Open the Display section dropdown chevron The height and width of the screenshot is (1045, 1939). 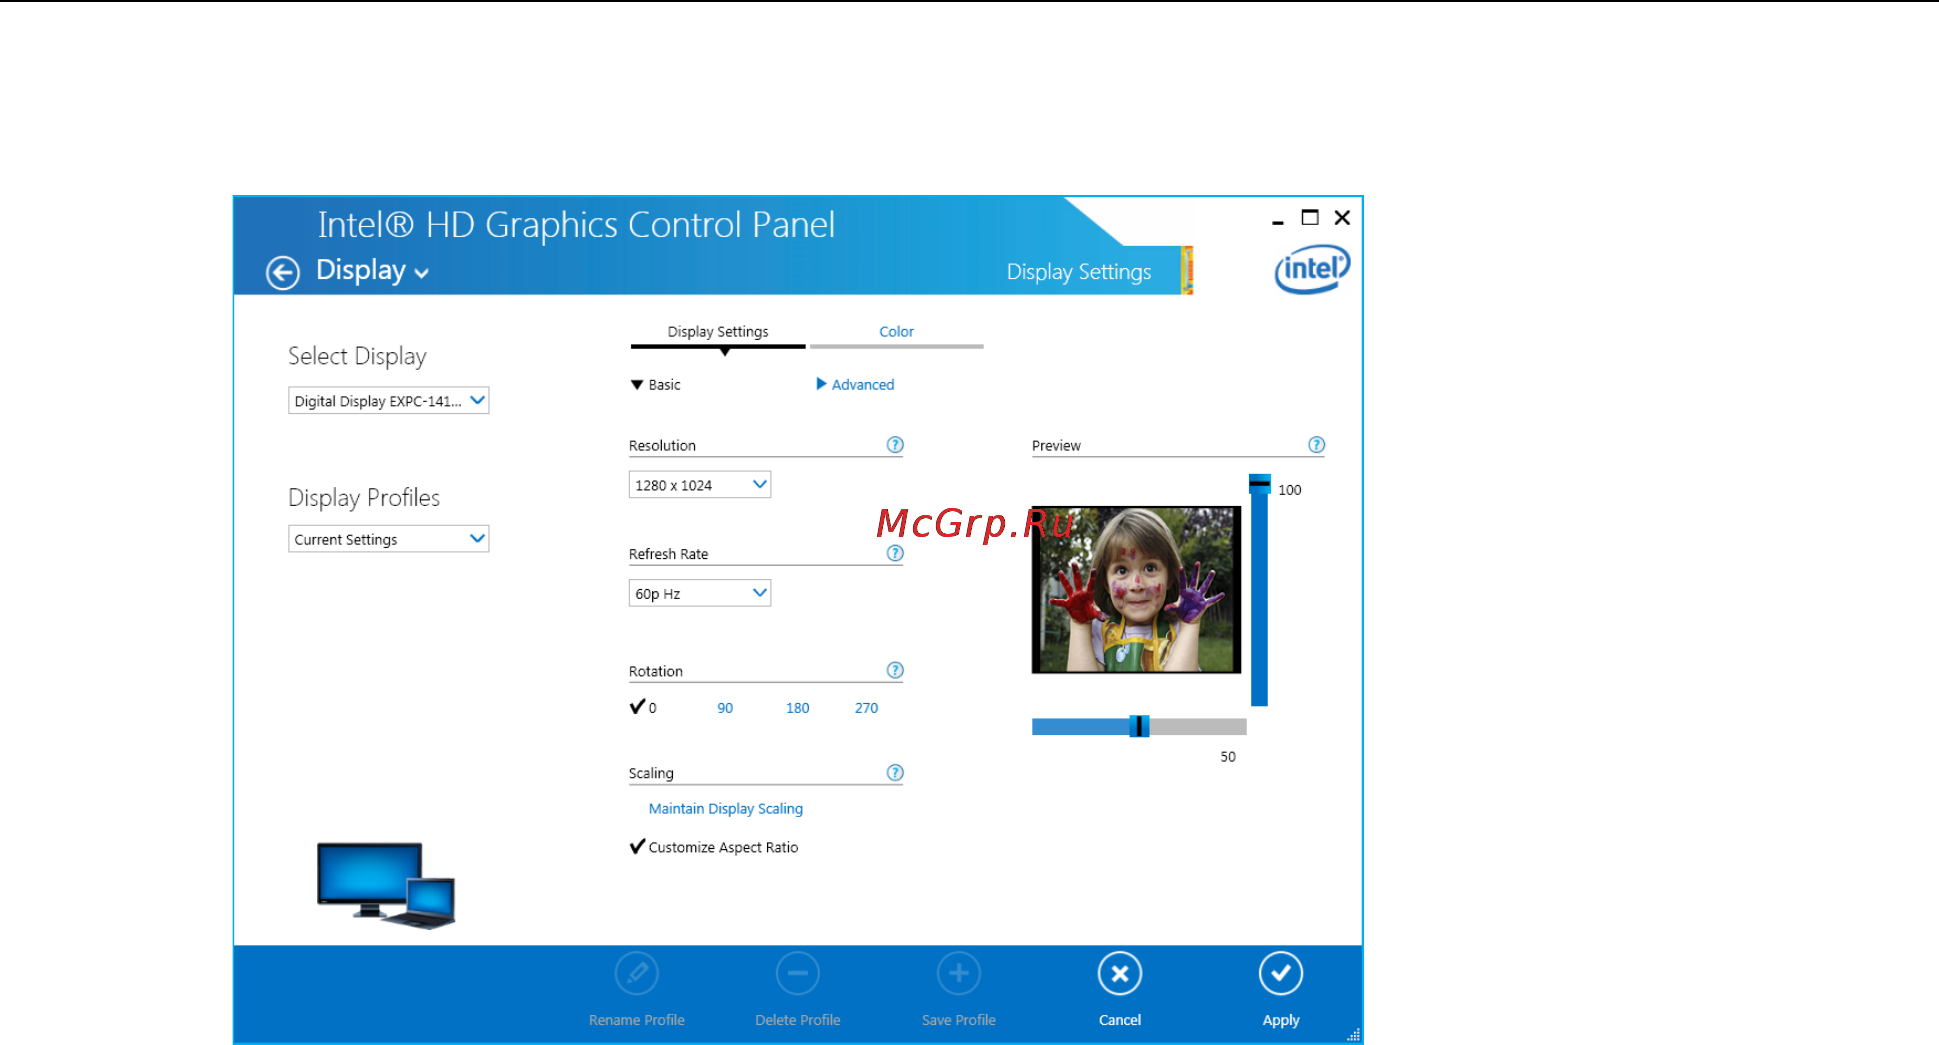point(422,274)
